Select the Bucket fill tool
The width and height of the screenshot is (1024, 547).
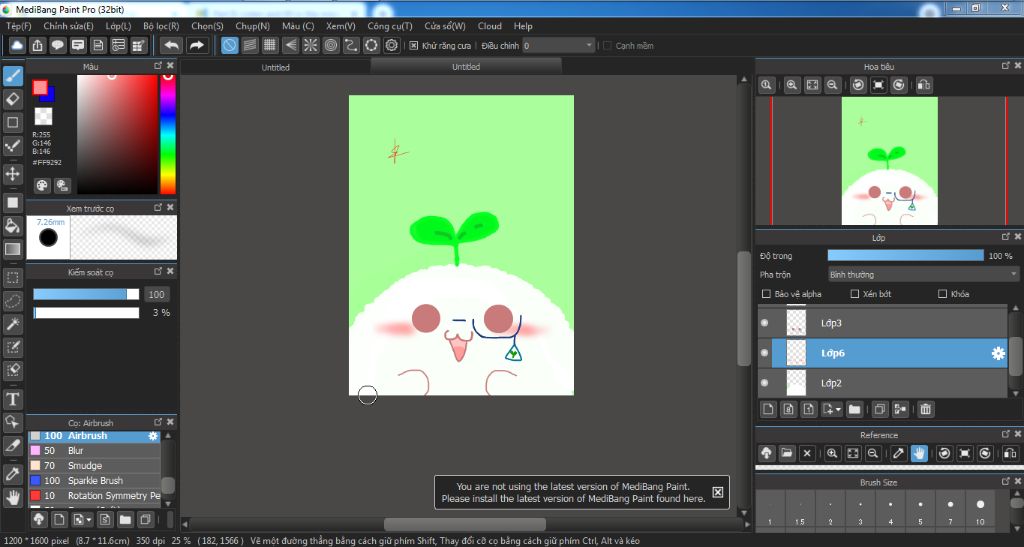click(12, 226)
